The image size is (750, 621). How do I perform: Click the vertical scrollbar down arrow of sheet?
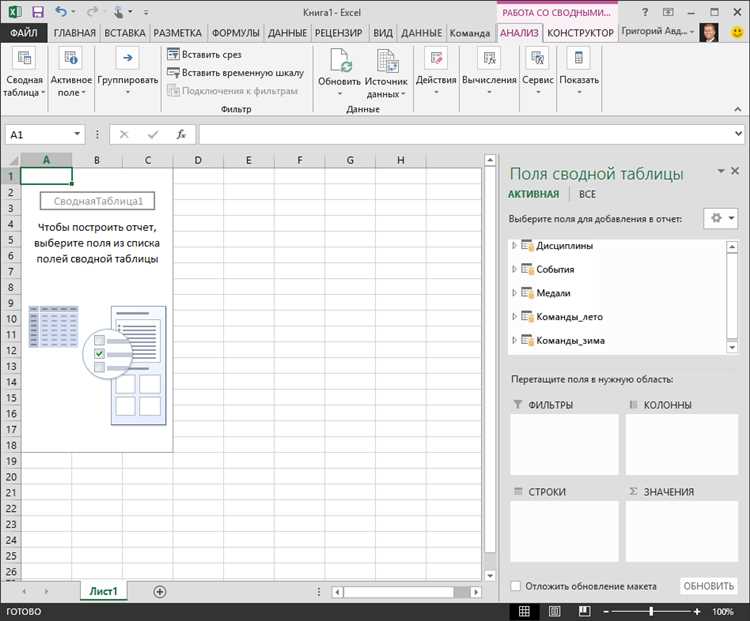point(490,576)
